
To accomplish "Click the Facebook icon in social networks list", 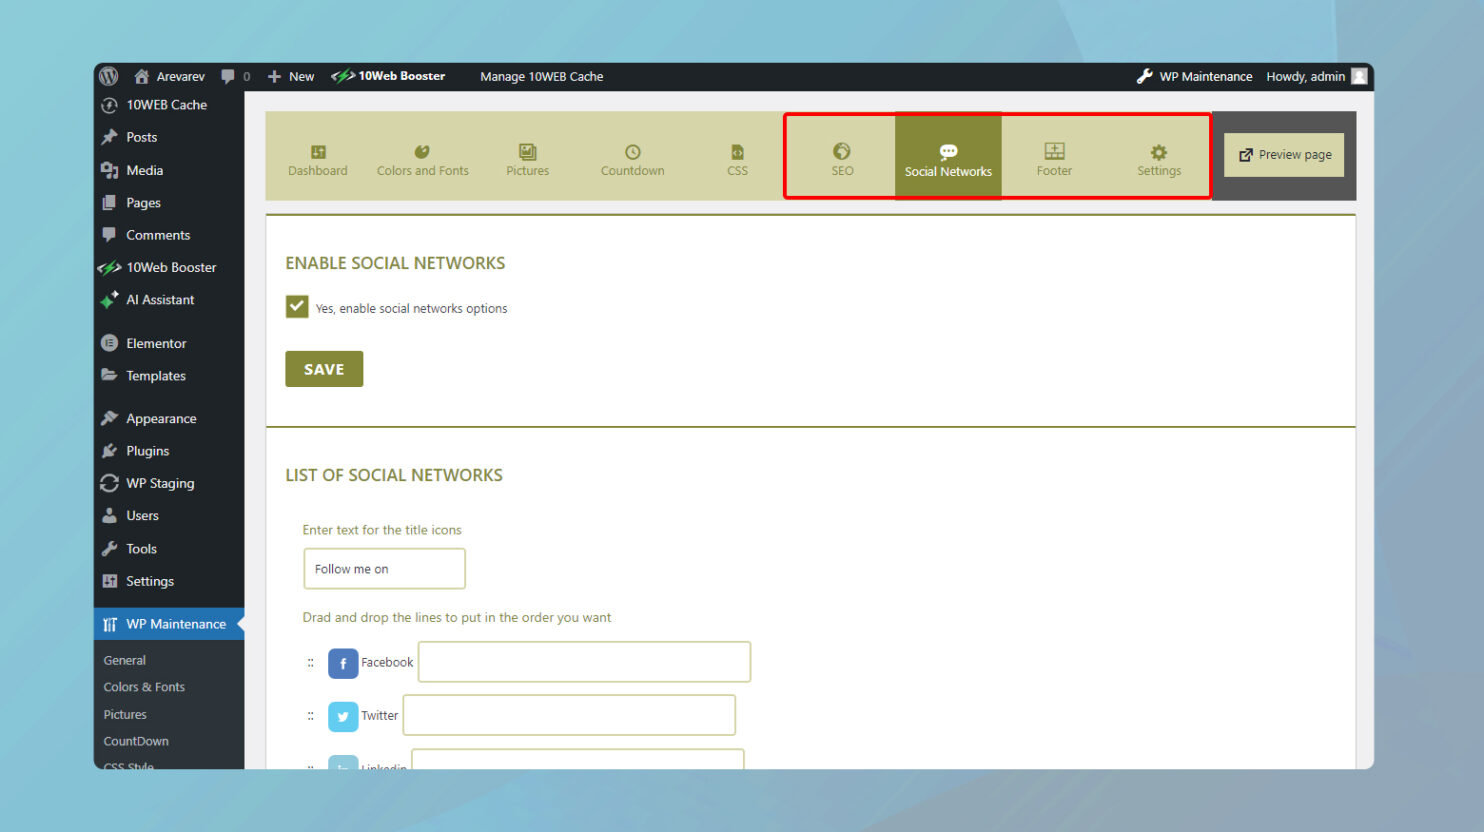I will [342, 663].
